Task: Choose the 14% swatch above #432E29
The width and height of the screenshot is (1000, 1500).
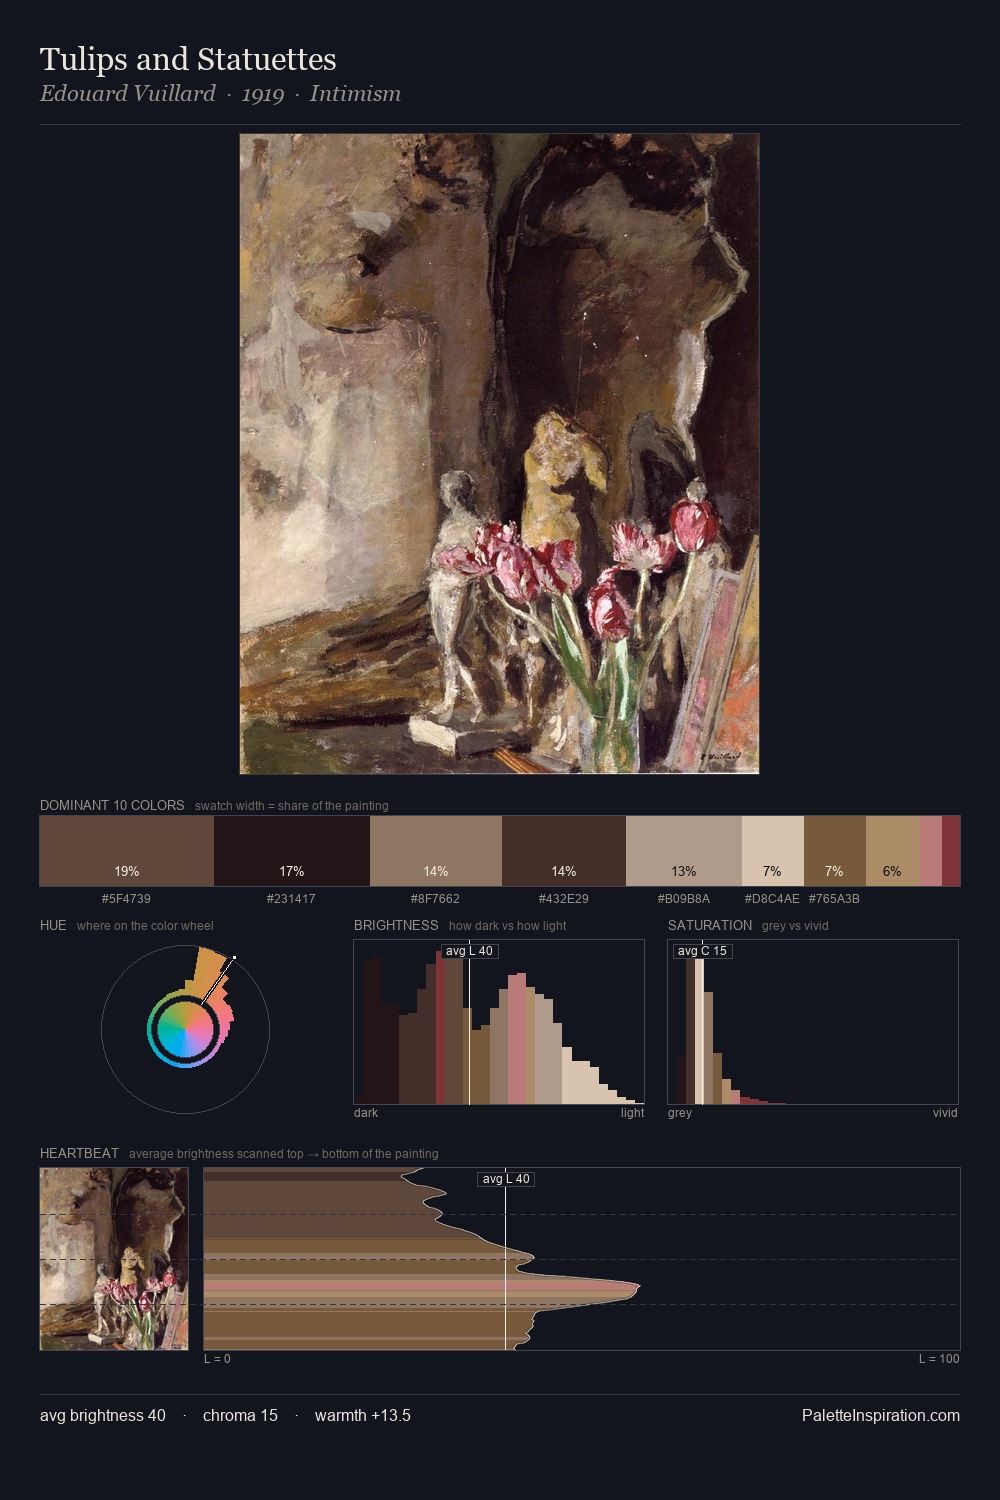Action: point(564,851)
